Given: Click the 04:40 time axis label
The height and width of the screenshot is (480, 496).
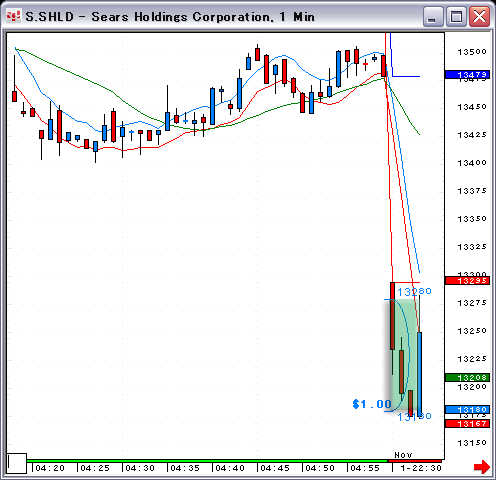Looking at the screenshot, I should (230, 468).
